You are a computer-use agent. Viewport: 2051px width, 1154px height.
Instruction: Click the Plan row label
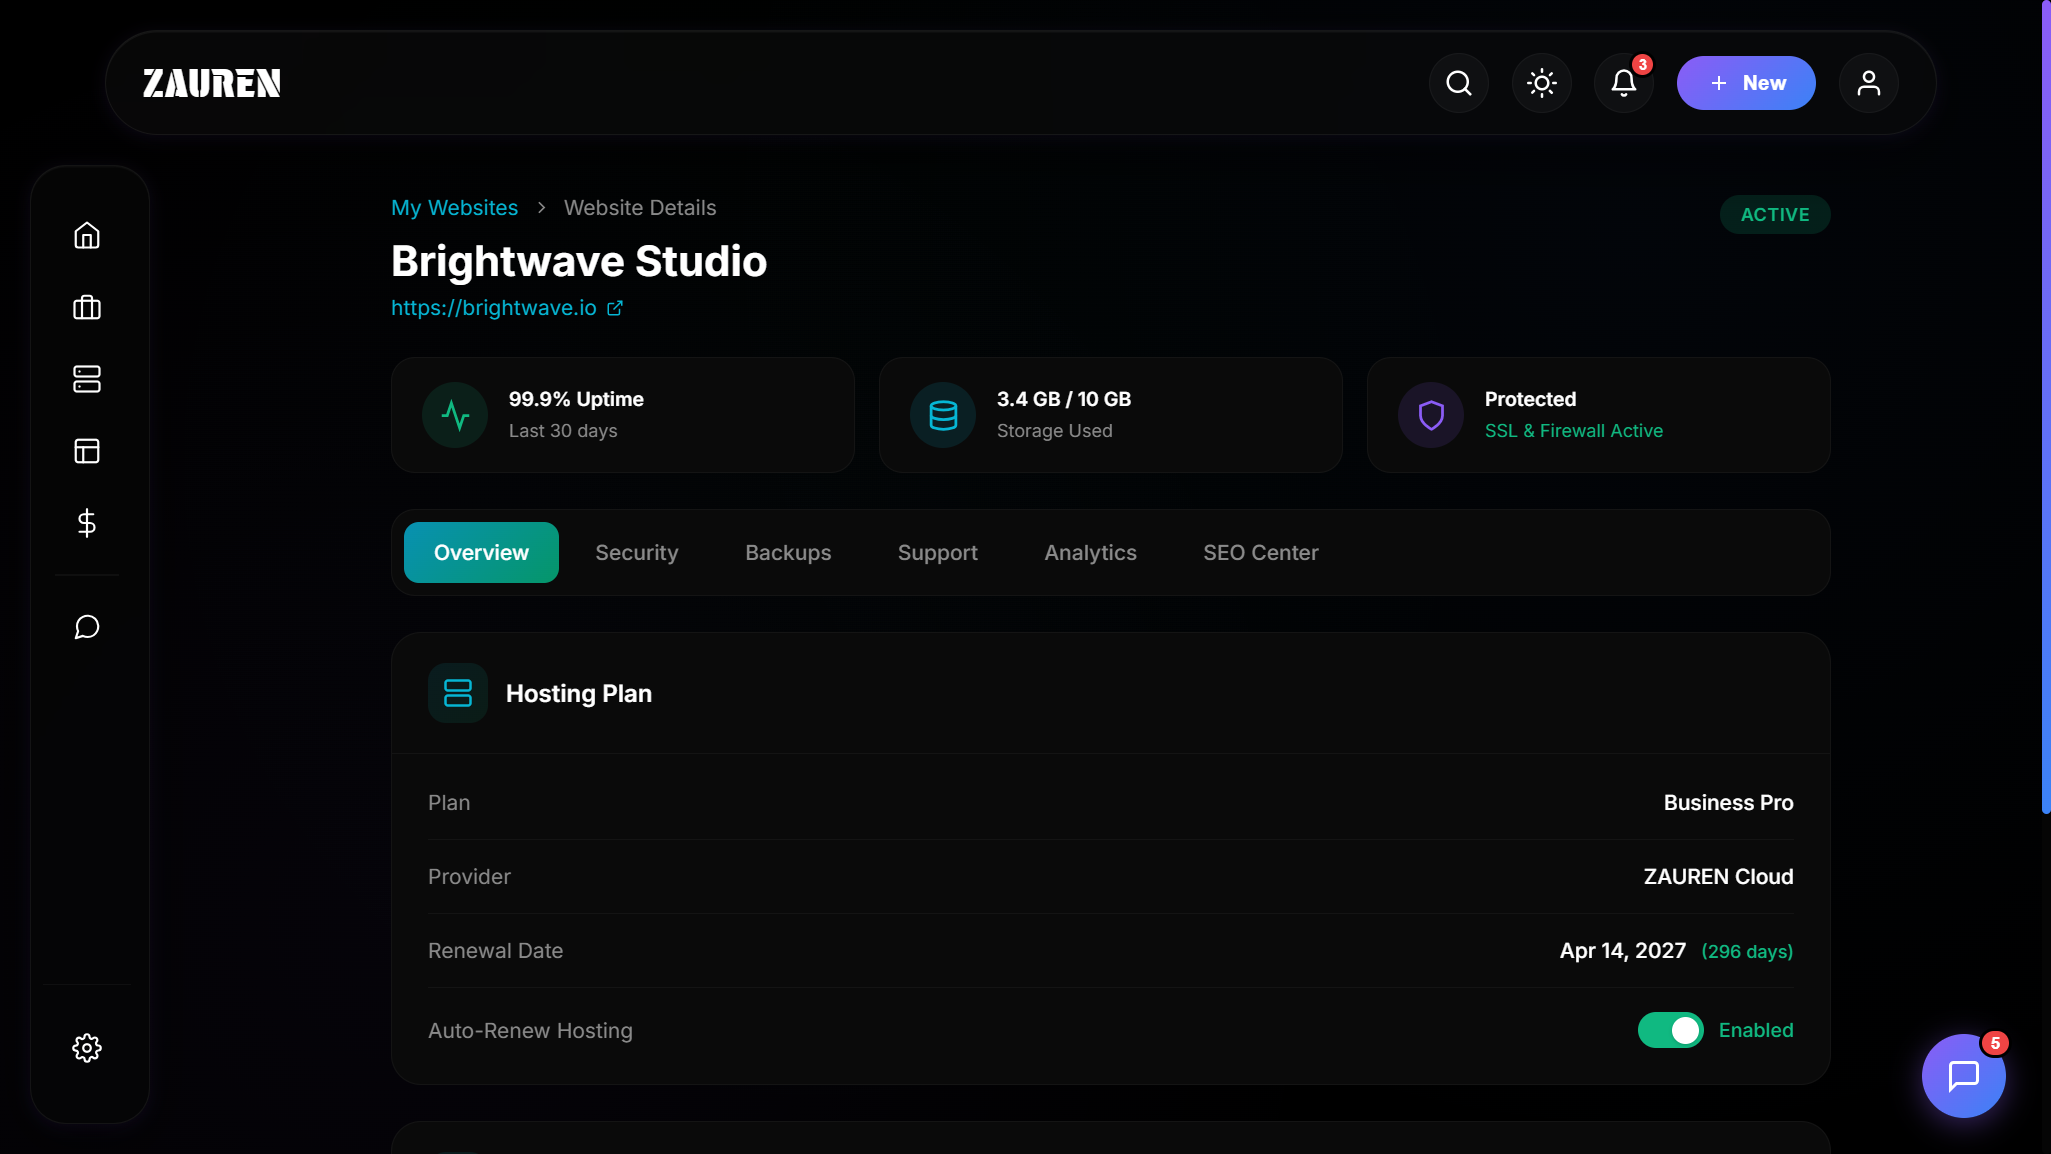coord(449,803)
